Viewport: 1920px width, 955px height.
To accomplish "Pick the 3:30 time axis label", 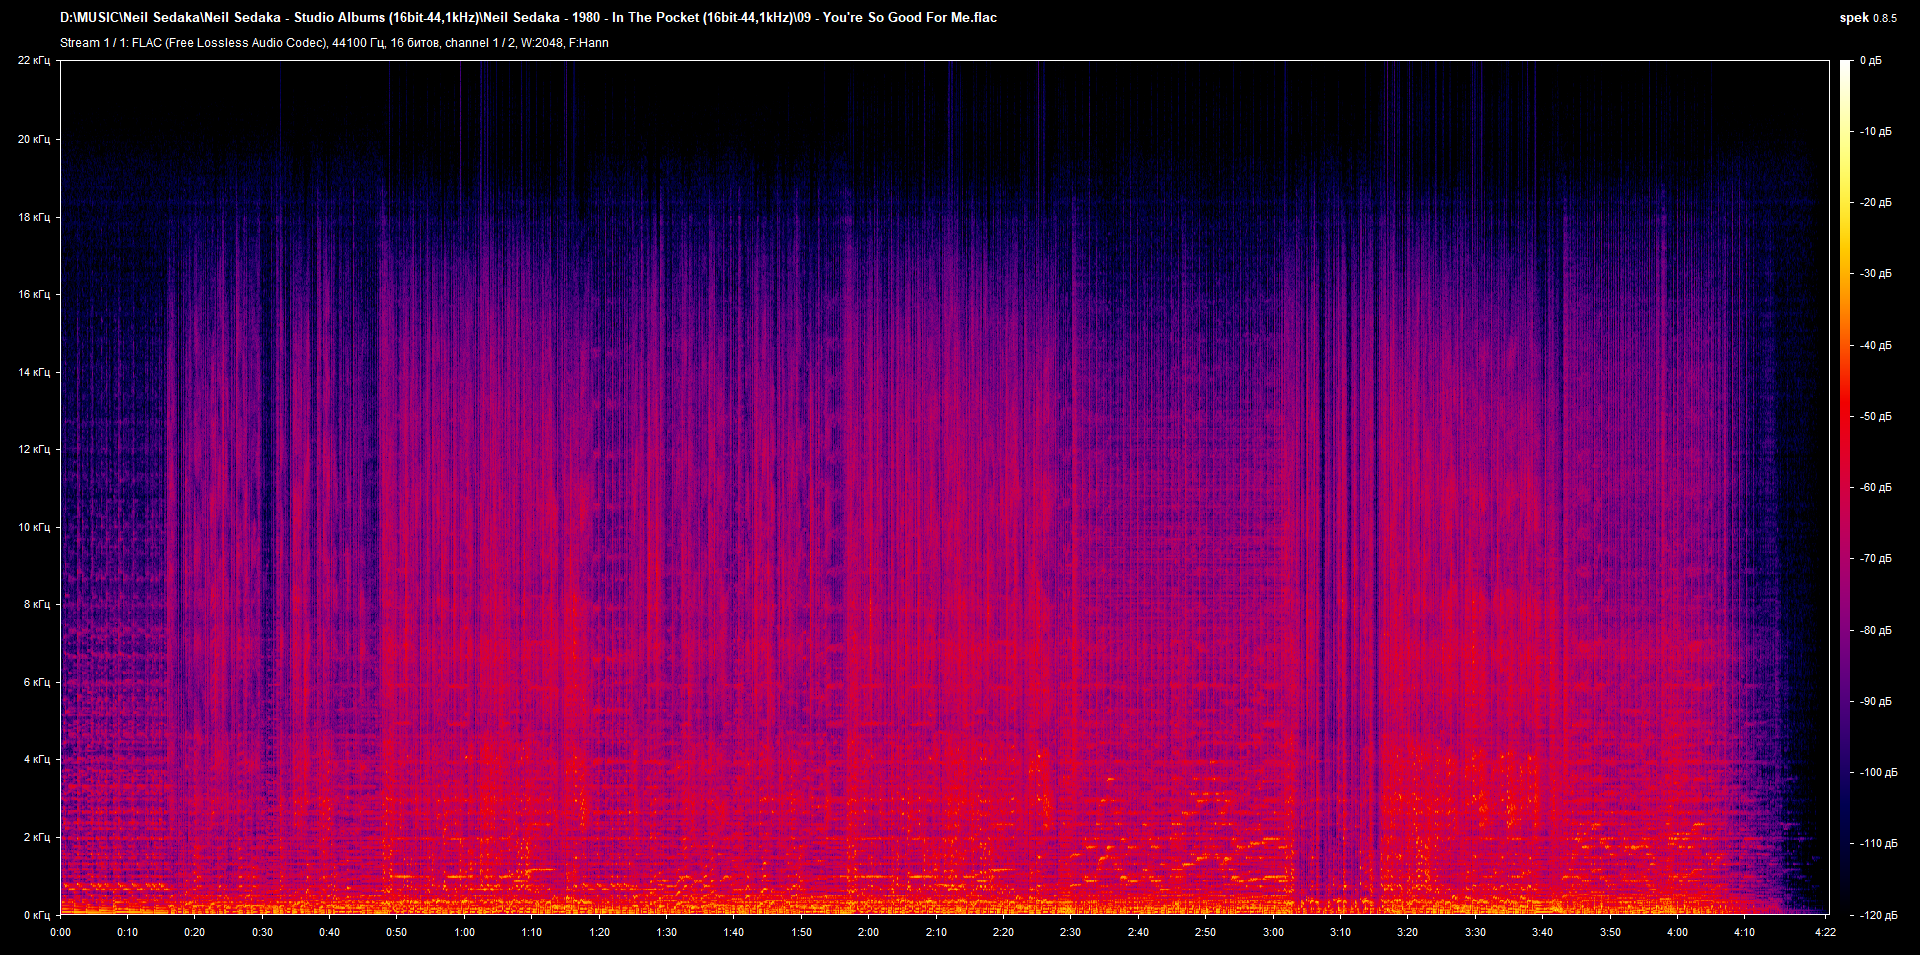I will tap(1475, 932).
